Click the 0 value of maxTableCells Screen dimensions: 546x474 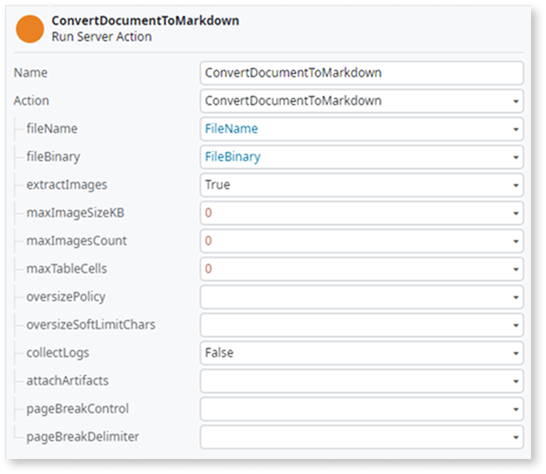[208, 269]
